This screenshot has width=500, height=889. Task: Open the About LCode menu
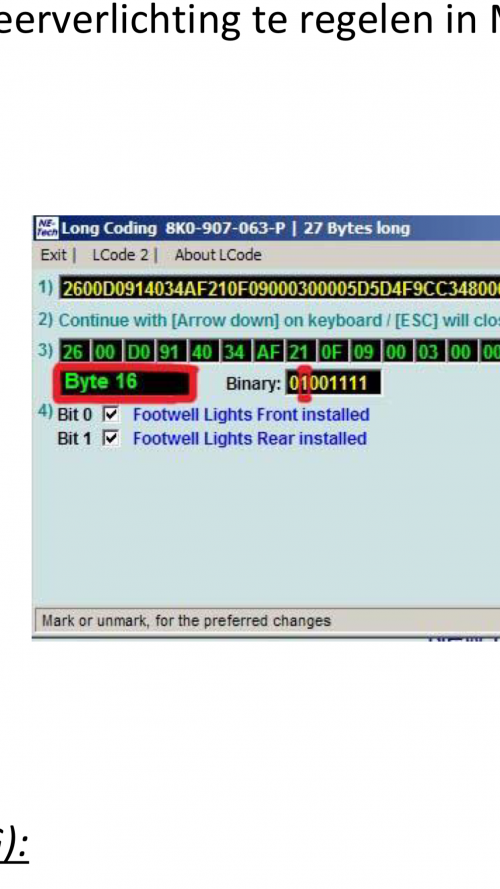point(218,255)
